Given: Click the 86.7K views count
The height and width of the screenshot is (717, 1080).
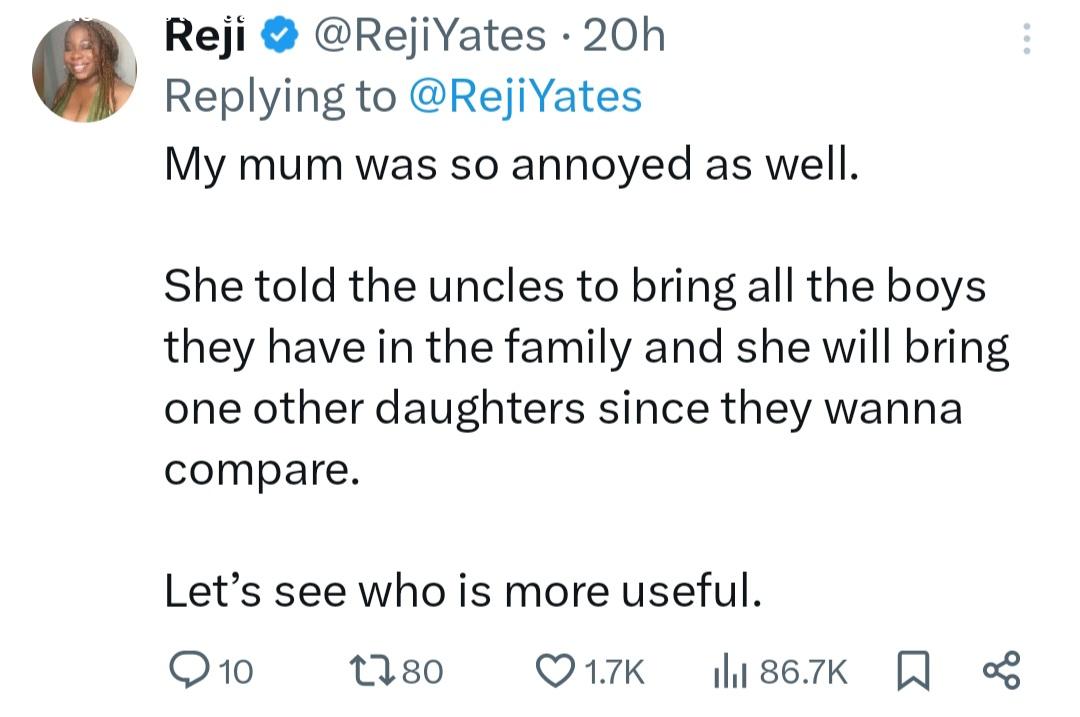Looking at the screenshot, I should (x=803, y=671).
